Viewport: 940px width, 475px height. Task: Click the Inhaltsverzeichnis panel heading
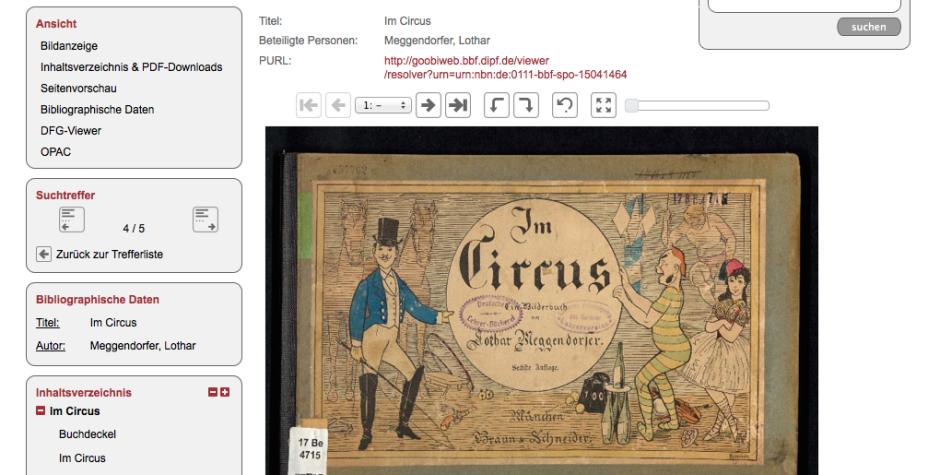[83, 393]
